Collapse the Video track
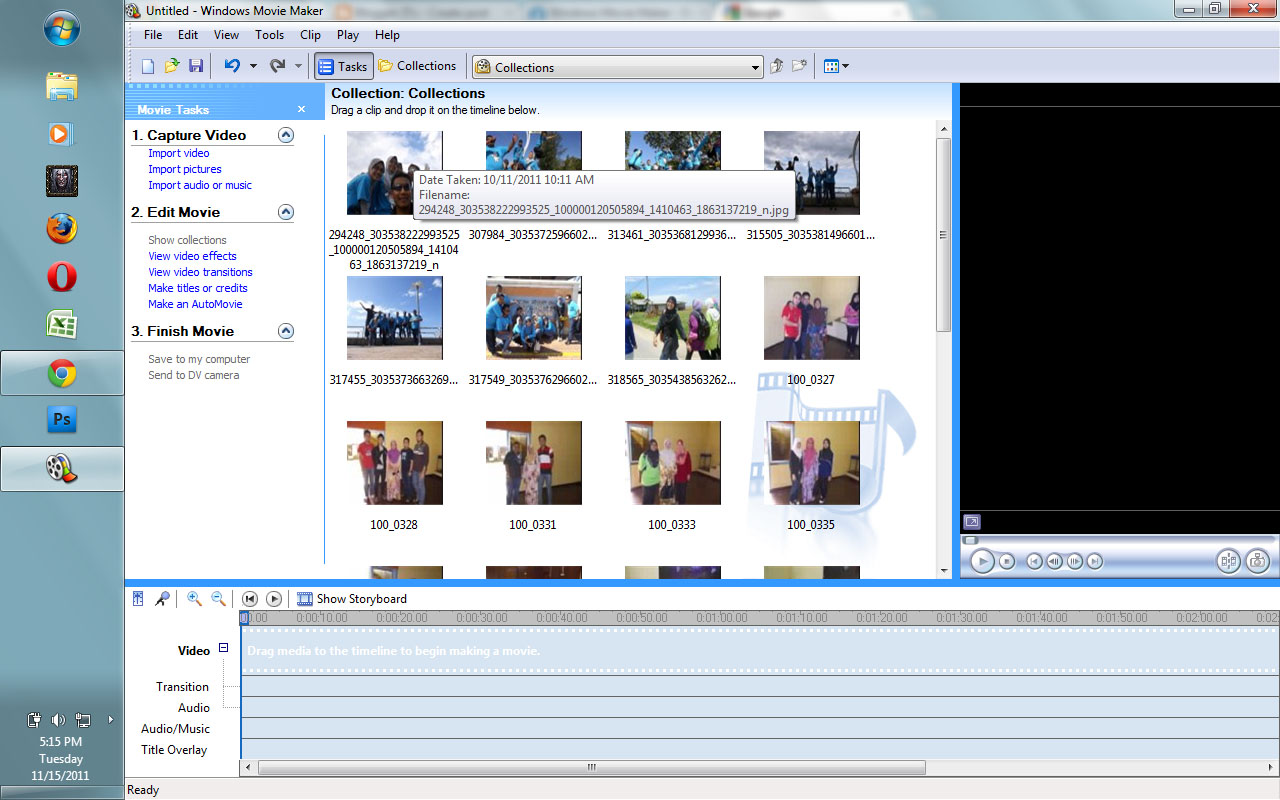Screen dimensions: 1280x800 tap(223, 648)
